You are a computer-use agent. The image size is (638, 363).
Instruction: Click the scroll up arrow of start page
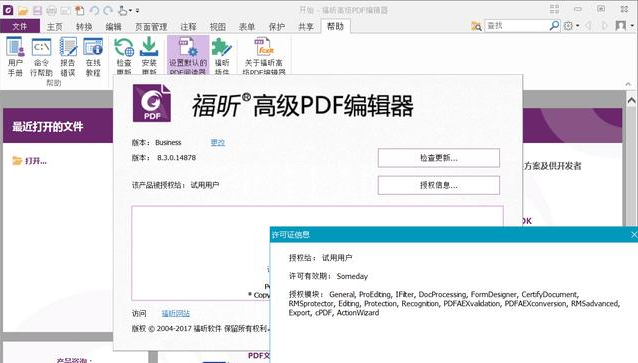tap(631, 100)
